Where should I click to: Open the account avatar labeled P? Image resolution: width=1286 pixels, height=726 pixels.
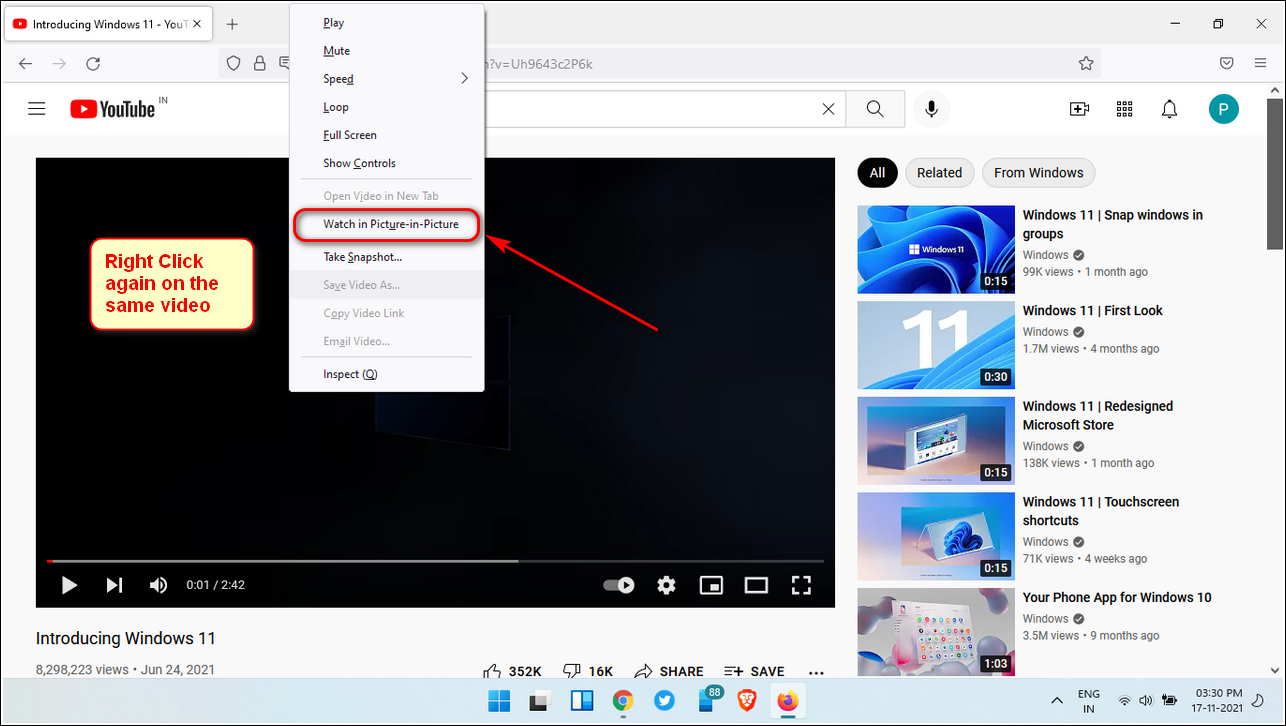click(x=1223, y=109)
